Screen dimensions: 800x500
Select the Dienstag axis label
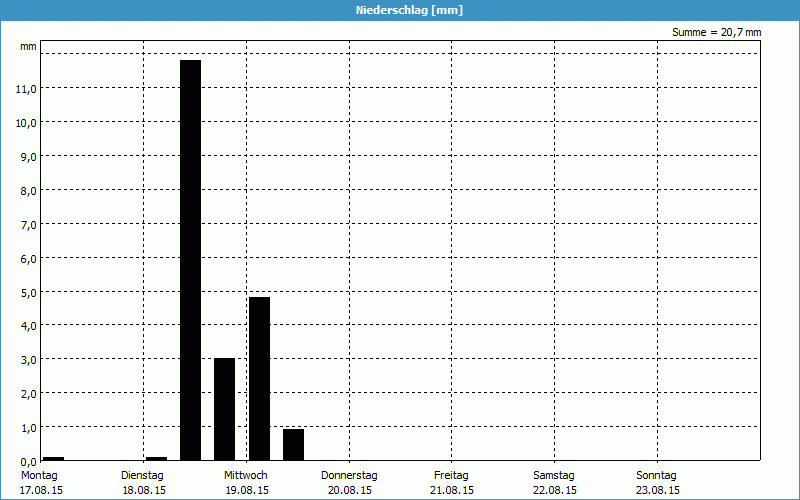142,475
